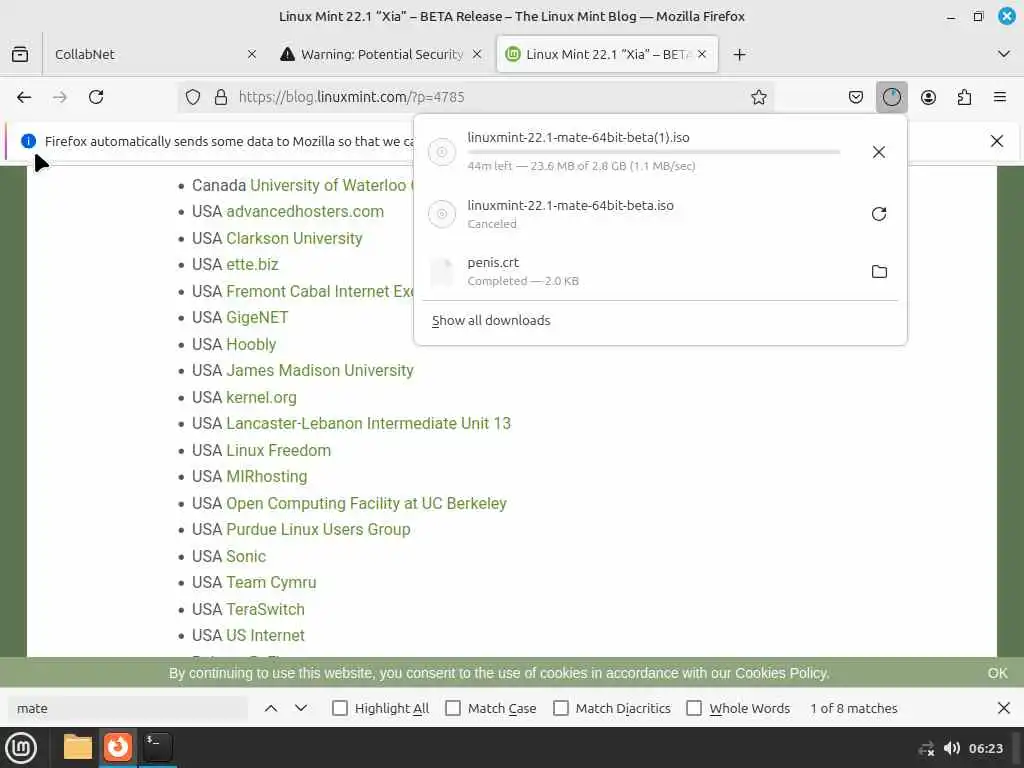Open a new tab with plus button
The height and width of the screenshot is (768, 1024).
(x=739, y=54)
